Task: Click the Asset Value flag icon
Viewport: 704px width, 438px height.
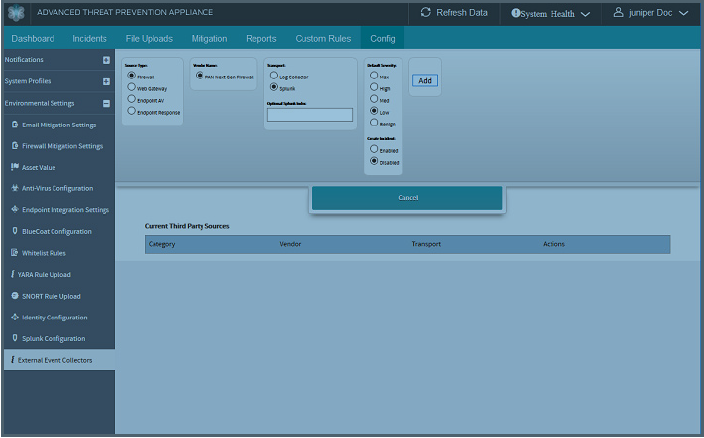Action: (14, 167)
